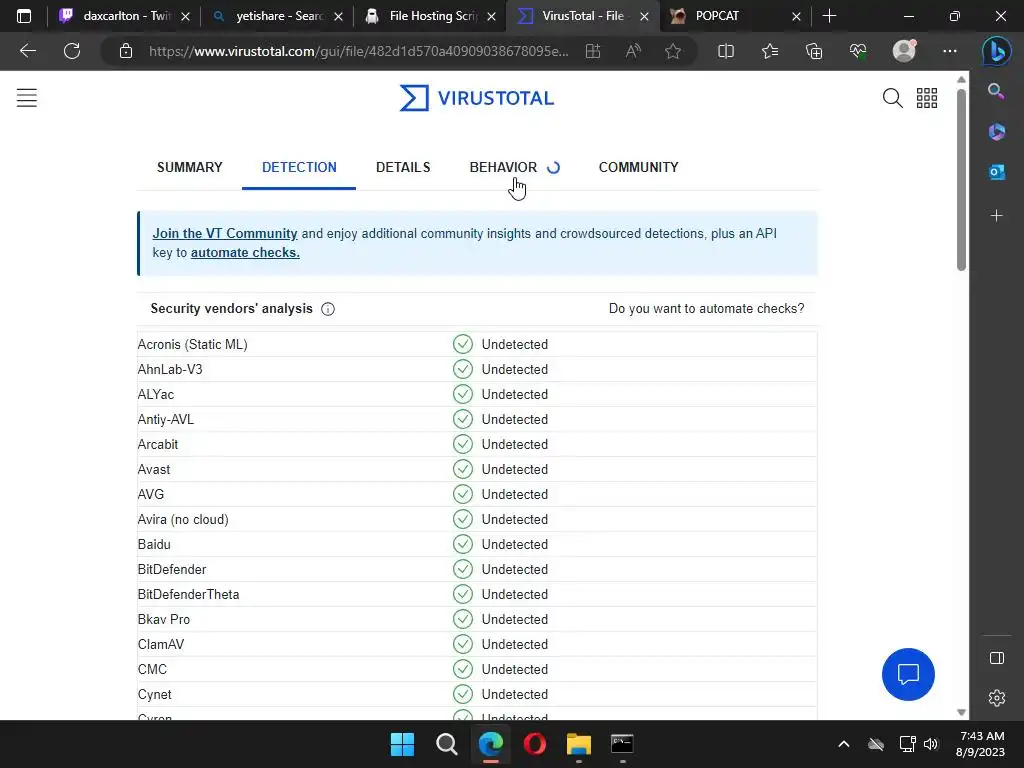Click the automate checks link
Viewport: 1024px width, 768px height.
click(x=245, y=252)
